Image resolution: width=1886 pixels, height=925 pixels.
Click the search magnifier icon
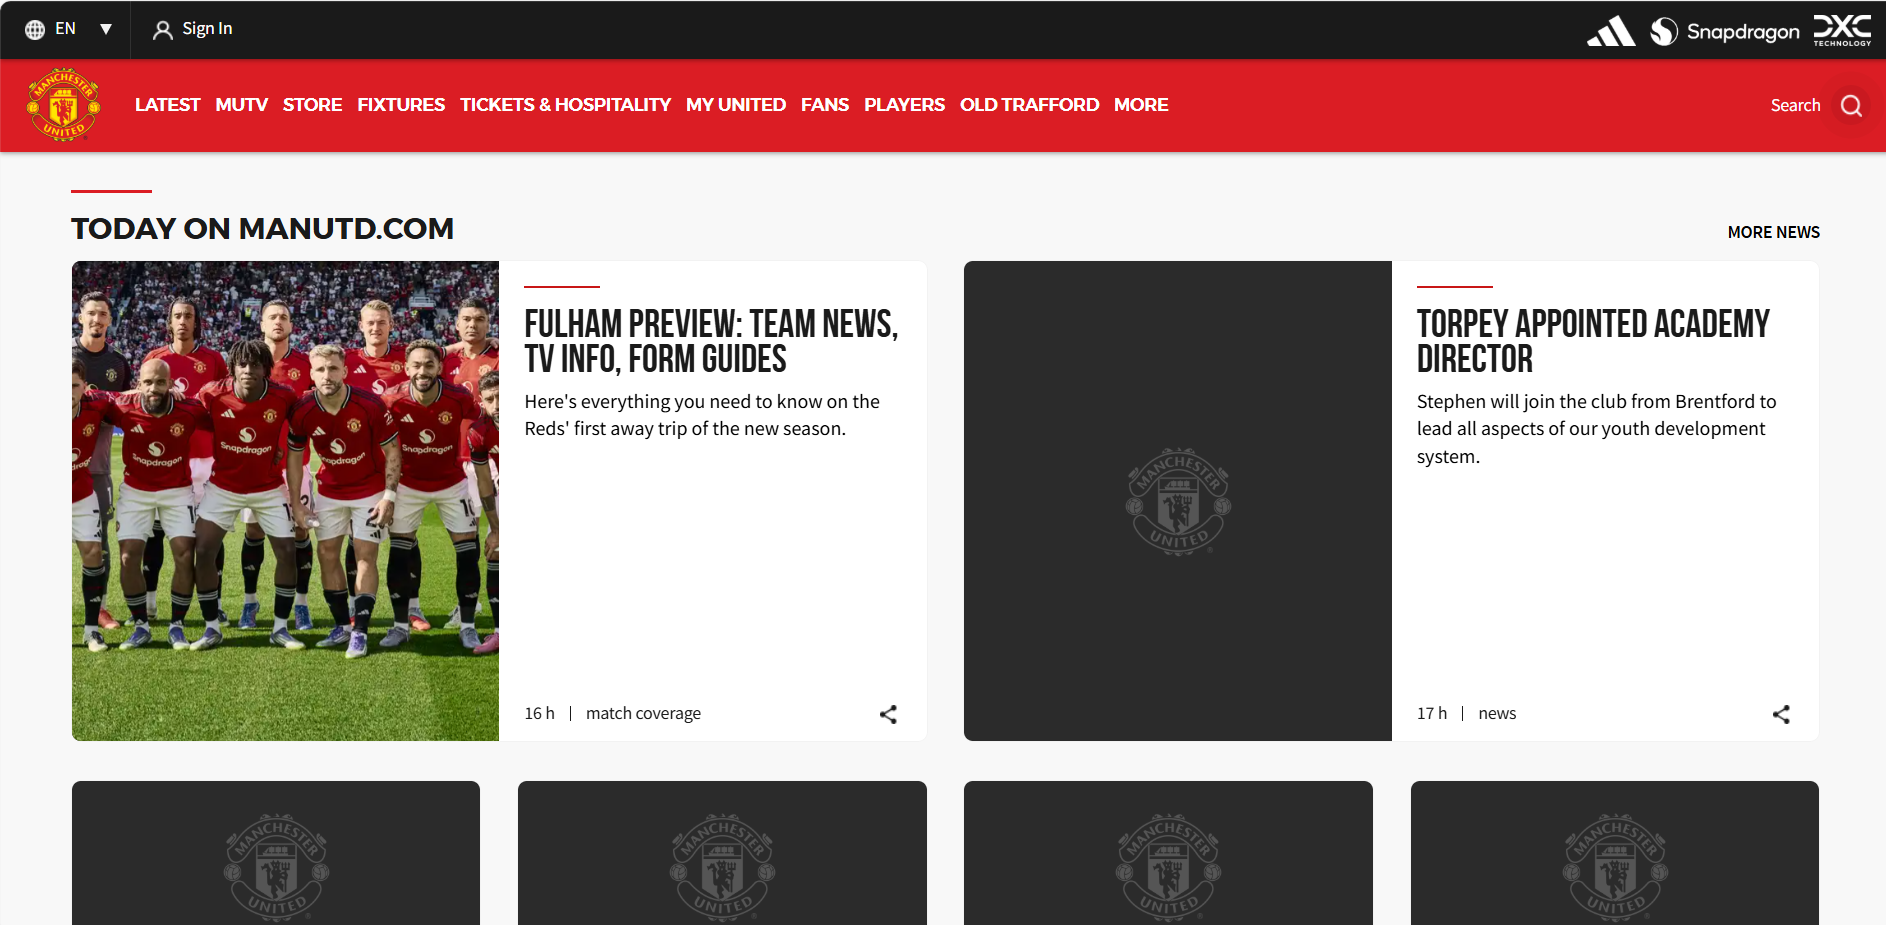[x=1851, y=106]
